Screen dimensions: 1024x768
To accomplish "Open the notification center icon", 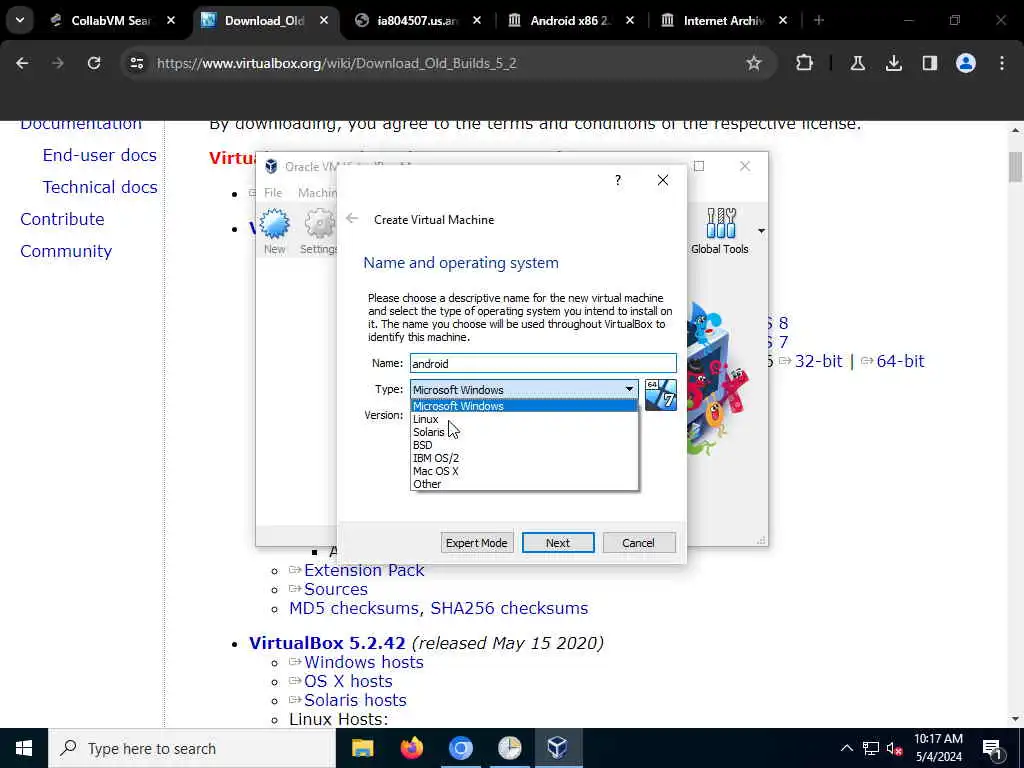I will coord(992,748).
